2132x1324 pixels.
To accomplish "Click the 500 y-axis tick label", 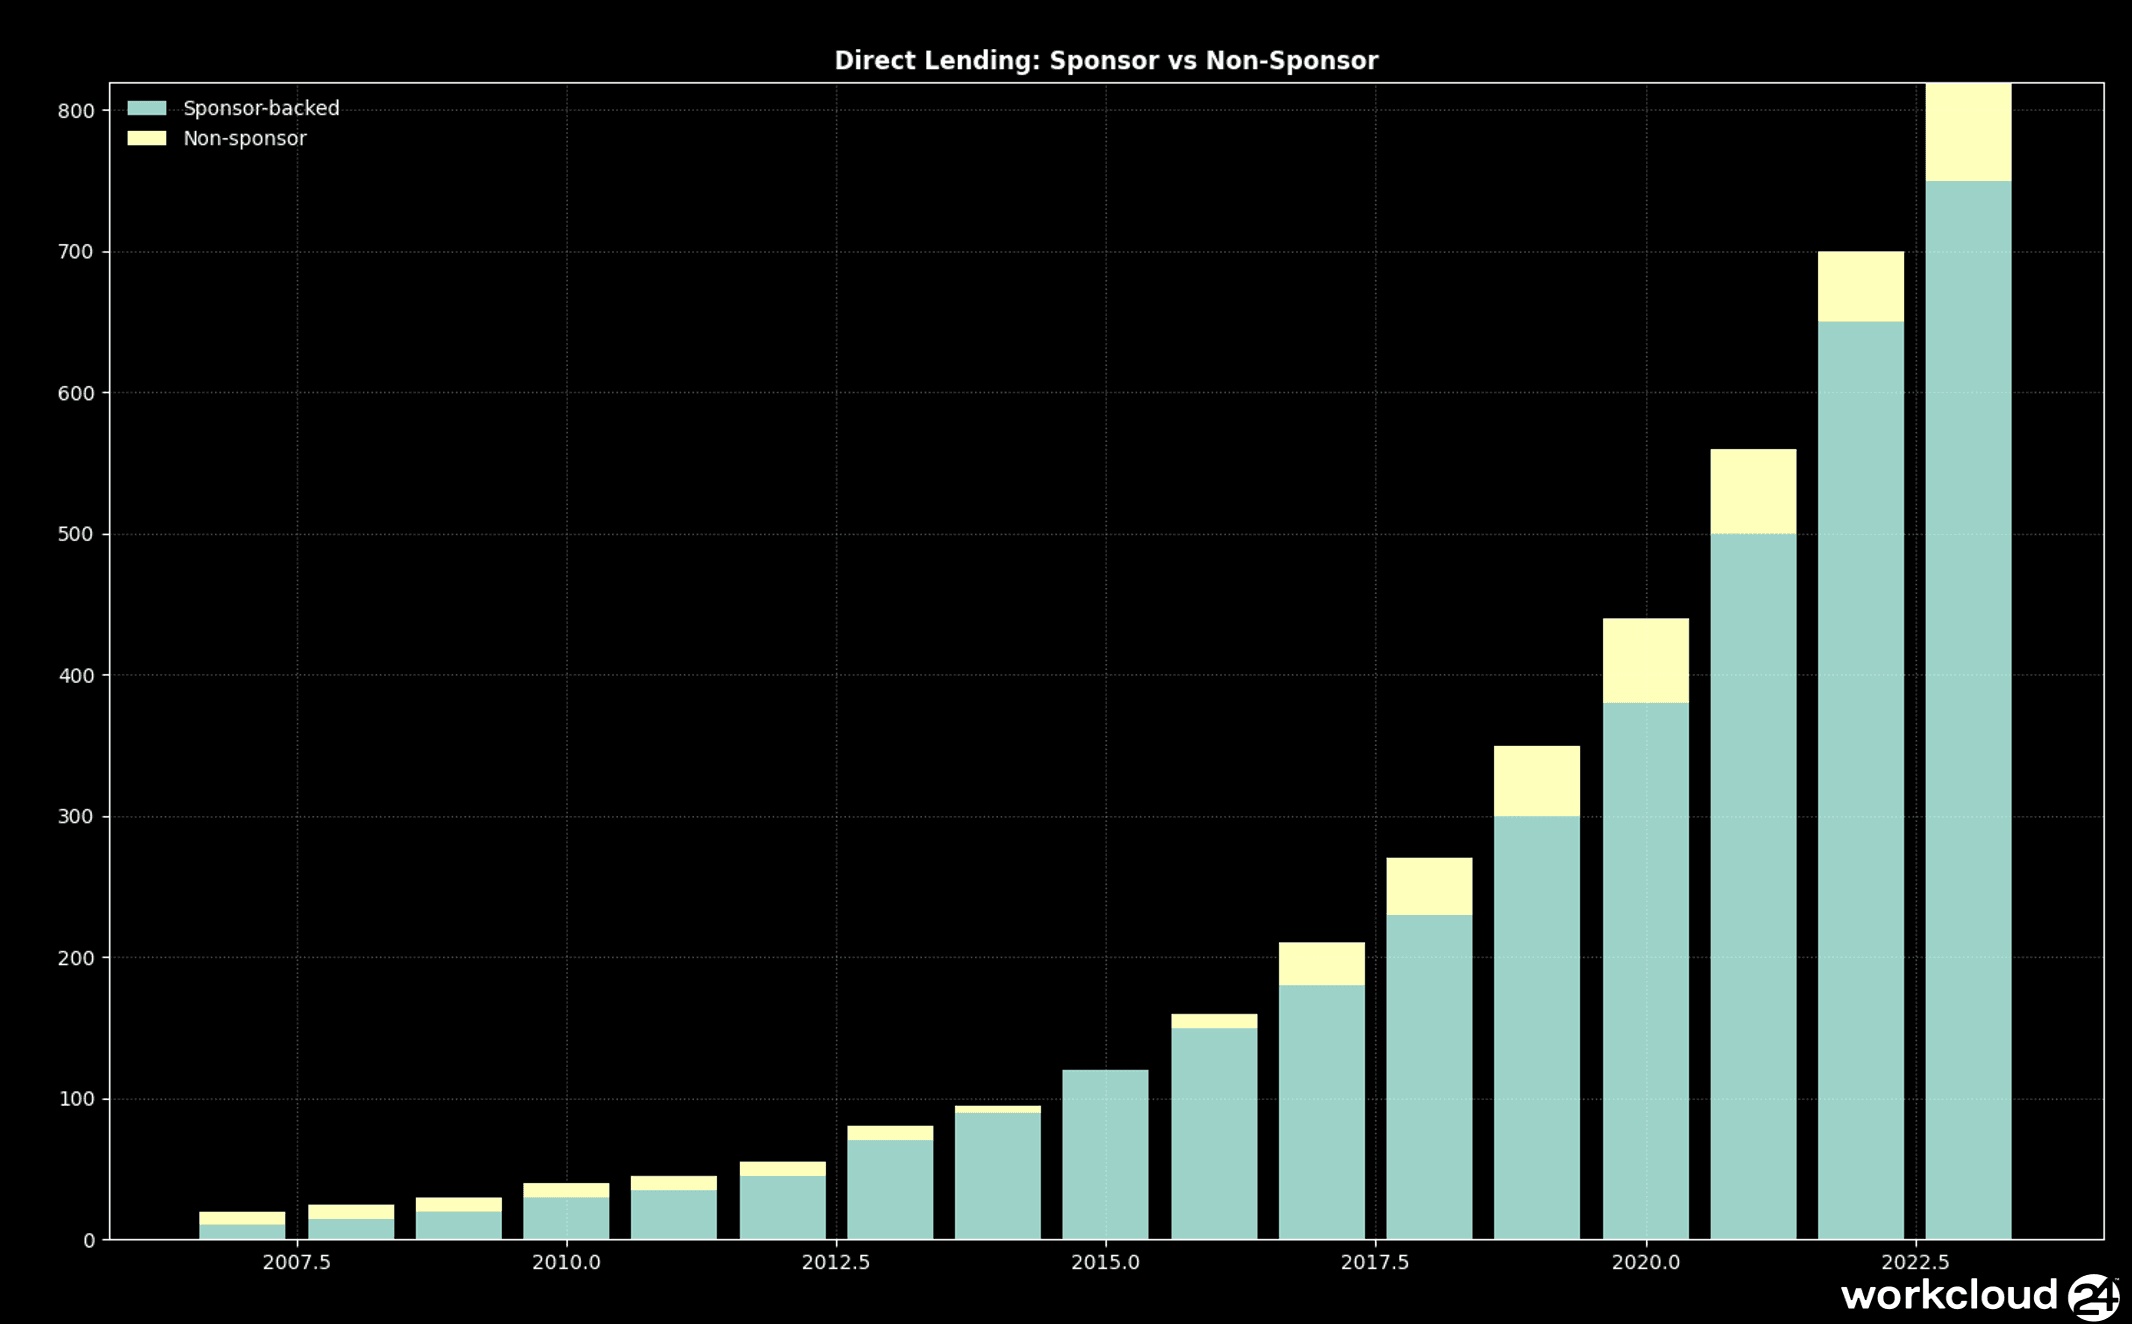I will (x=76, y=534).
